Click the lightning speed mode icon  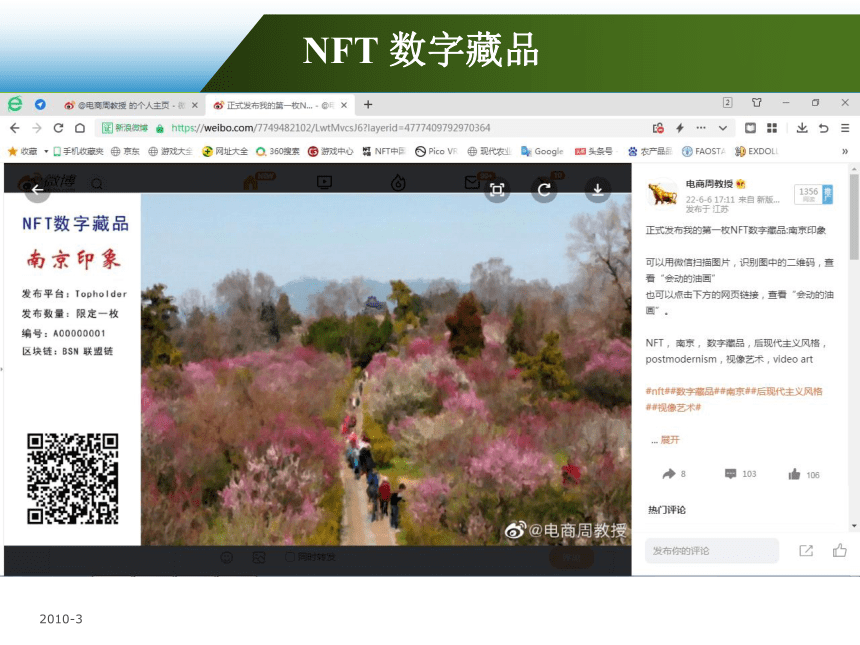[x=680, y=128]
